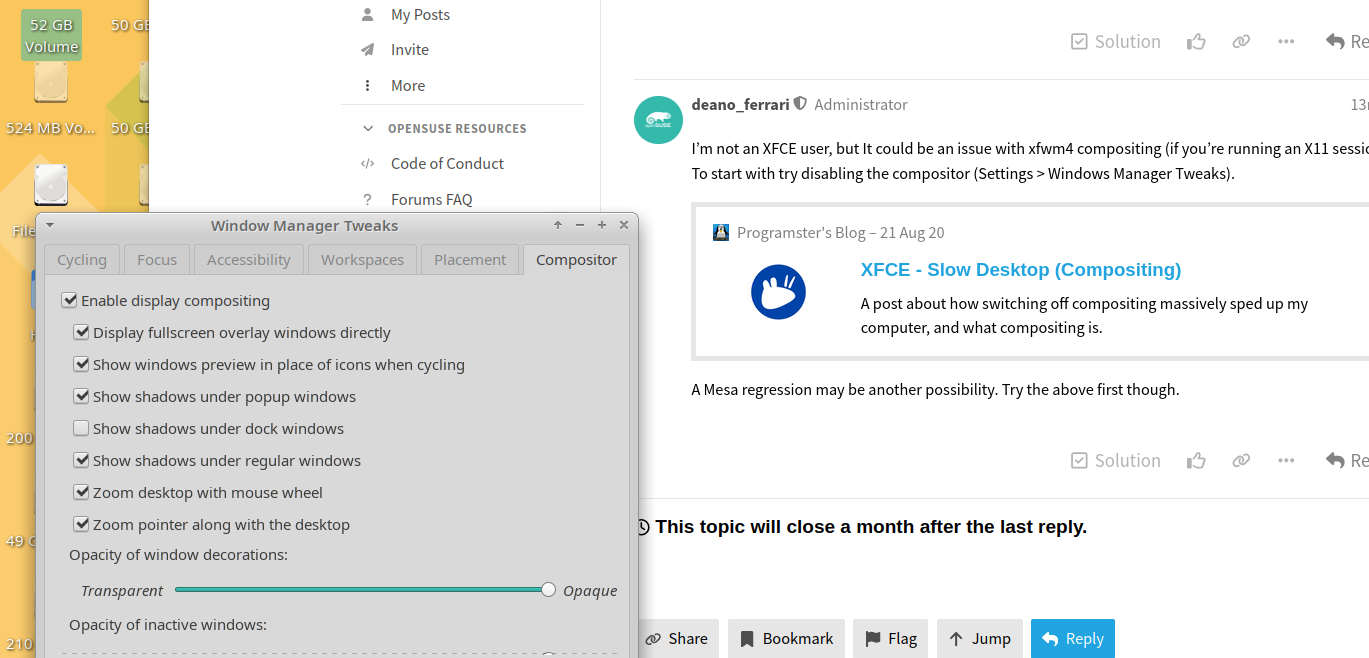Switch to the Workspaces tab
1369x658 pixels.
[x=362, y=259]
